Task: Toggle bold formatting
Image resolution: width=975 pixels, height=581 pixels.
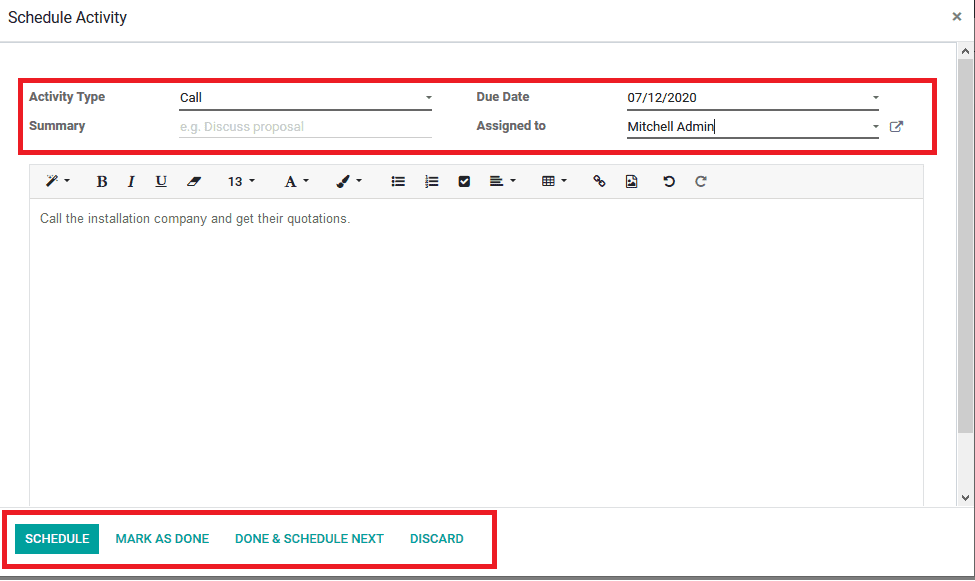Action: 101,181
